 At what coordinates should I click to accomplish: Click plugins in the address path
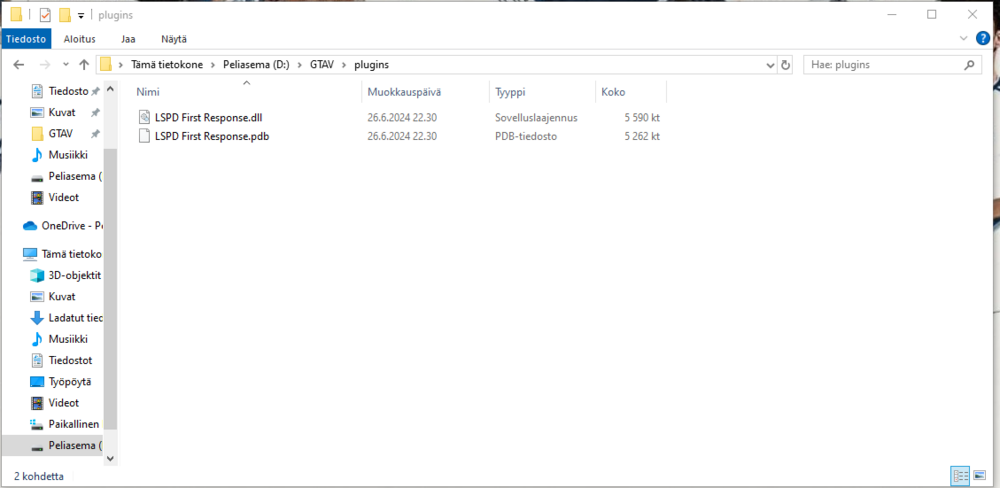coord(371,64)
